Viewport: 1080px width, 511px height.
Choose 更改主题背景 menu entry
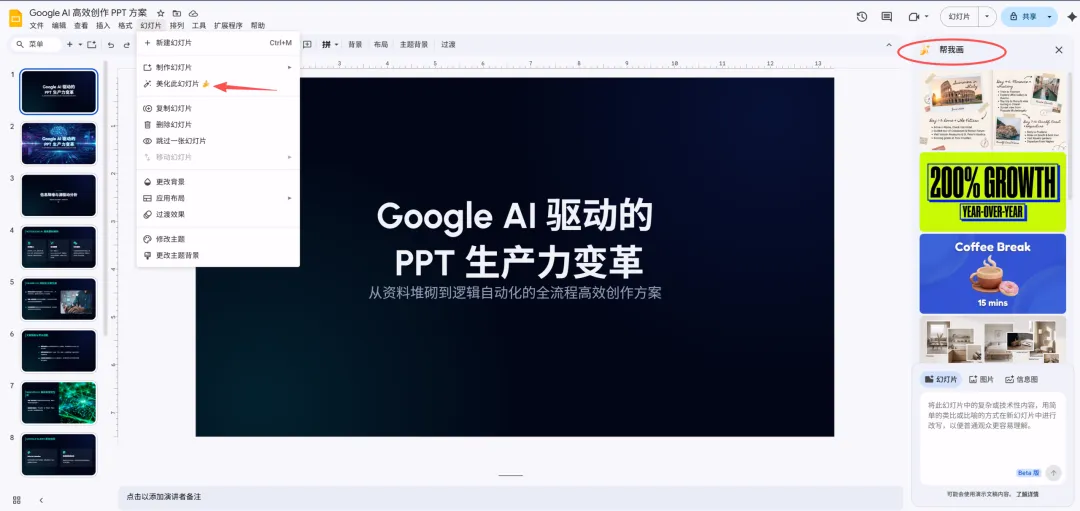(x=218, y=256)
